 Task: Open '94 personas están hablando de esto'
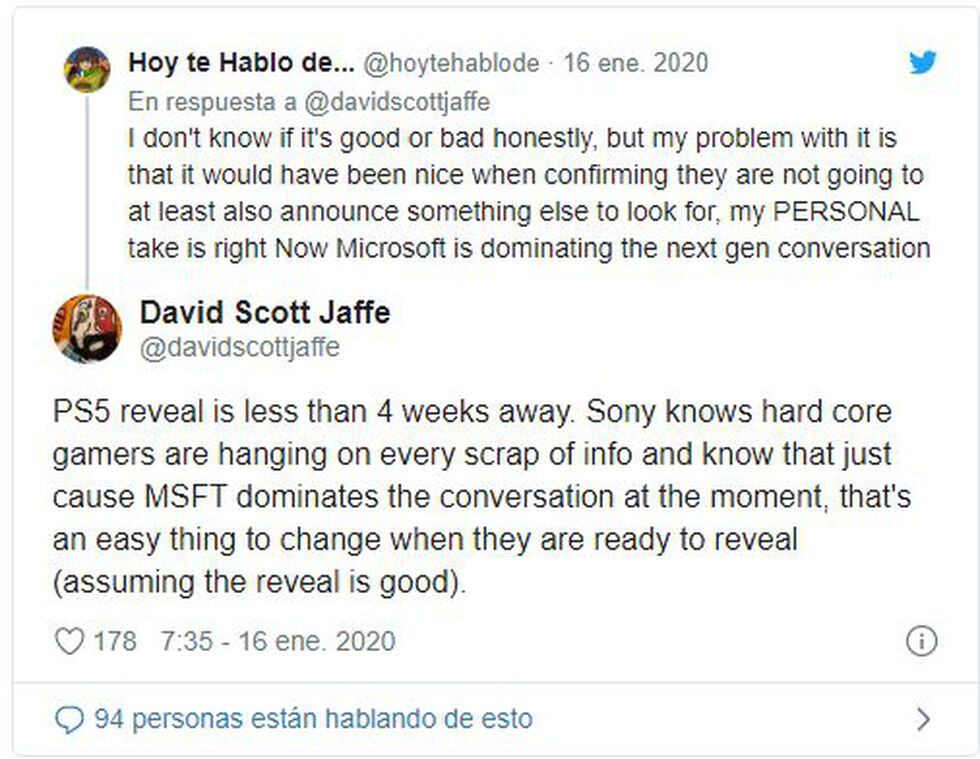tap(313, 718)
